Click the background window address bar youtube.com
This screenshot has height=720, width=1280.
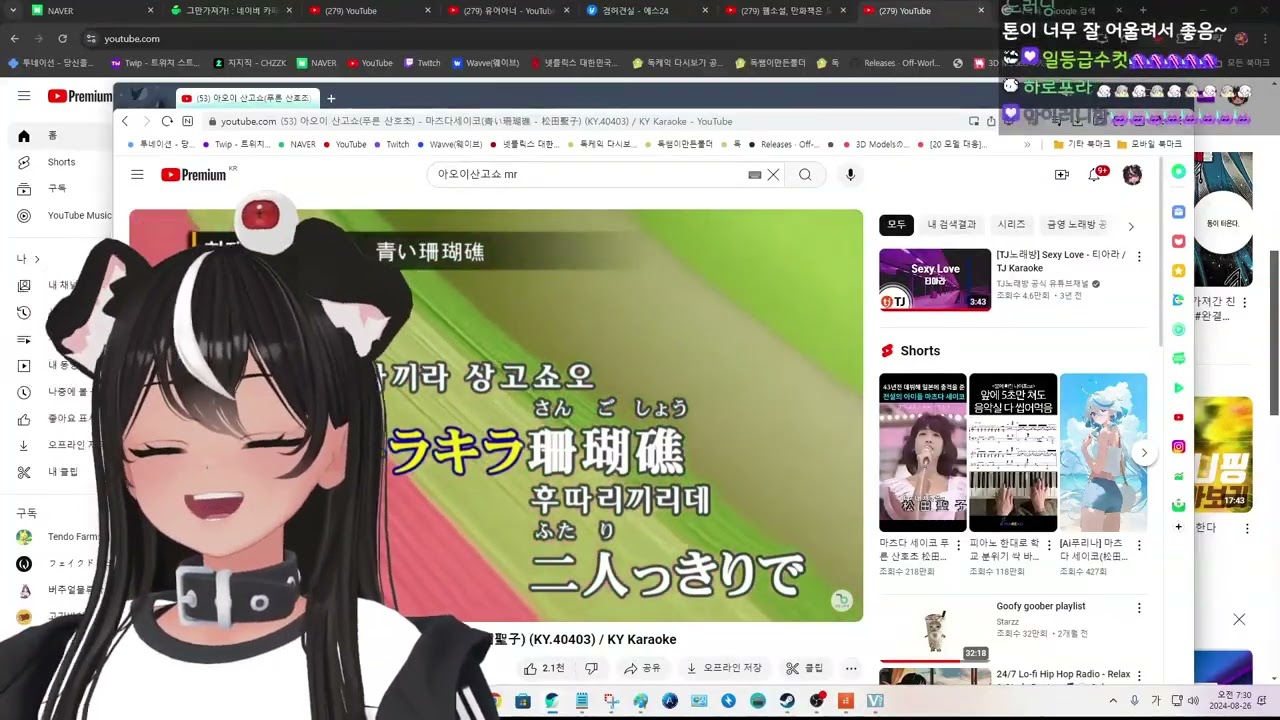click(540, 38)
